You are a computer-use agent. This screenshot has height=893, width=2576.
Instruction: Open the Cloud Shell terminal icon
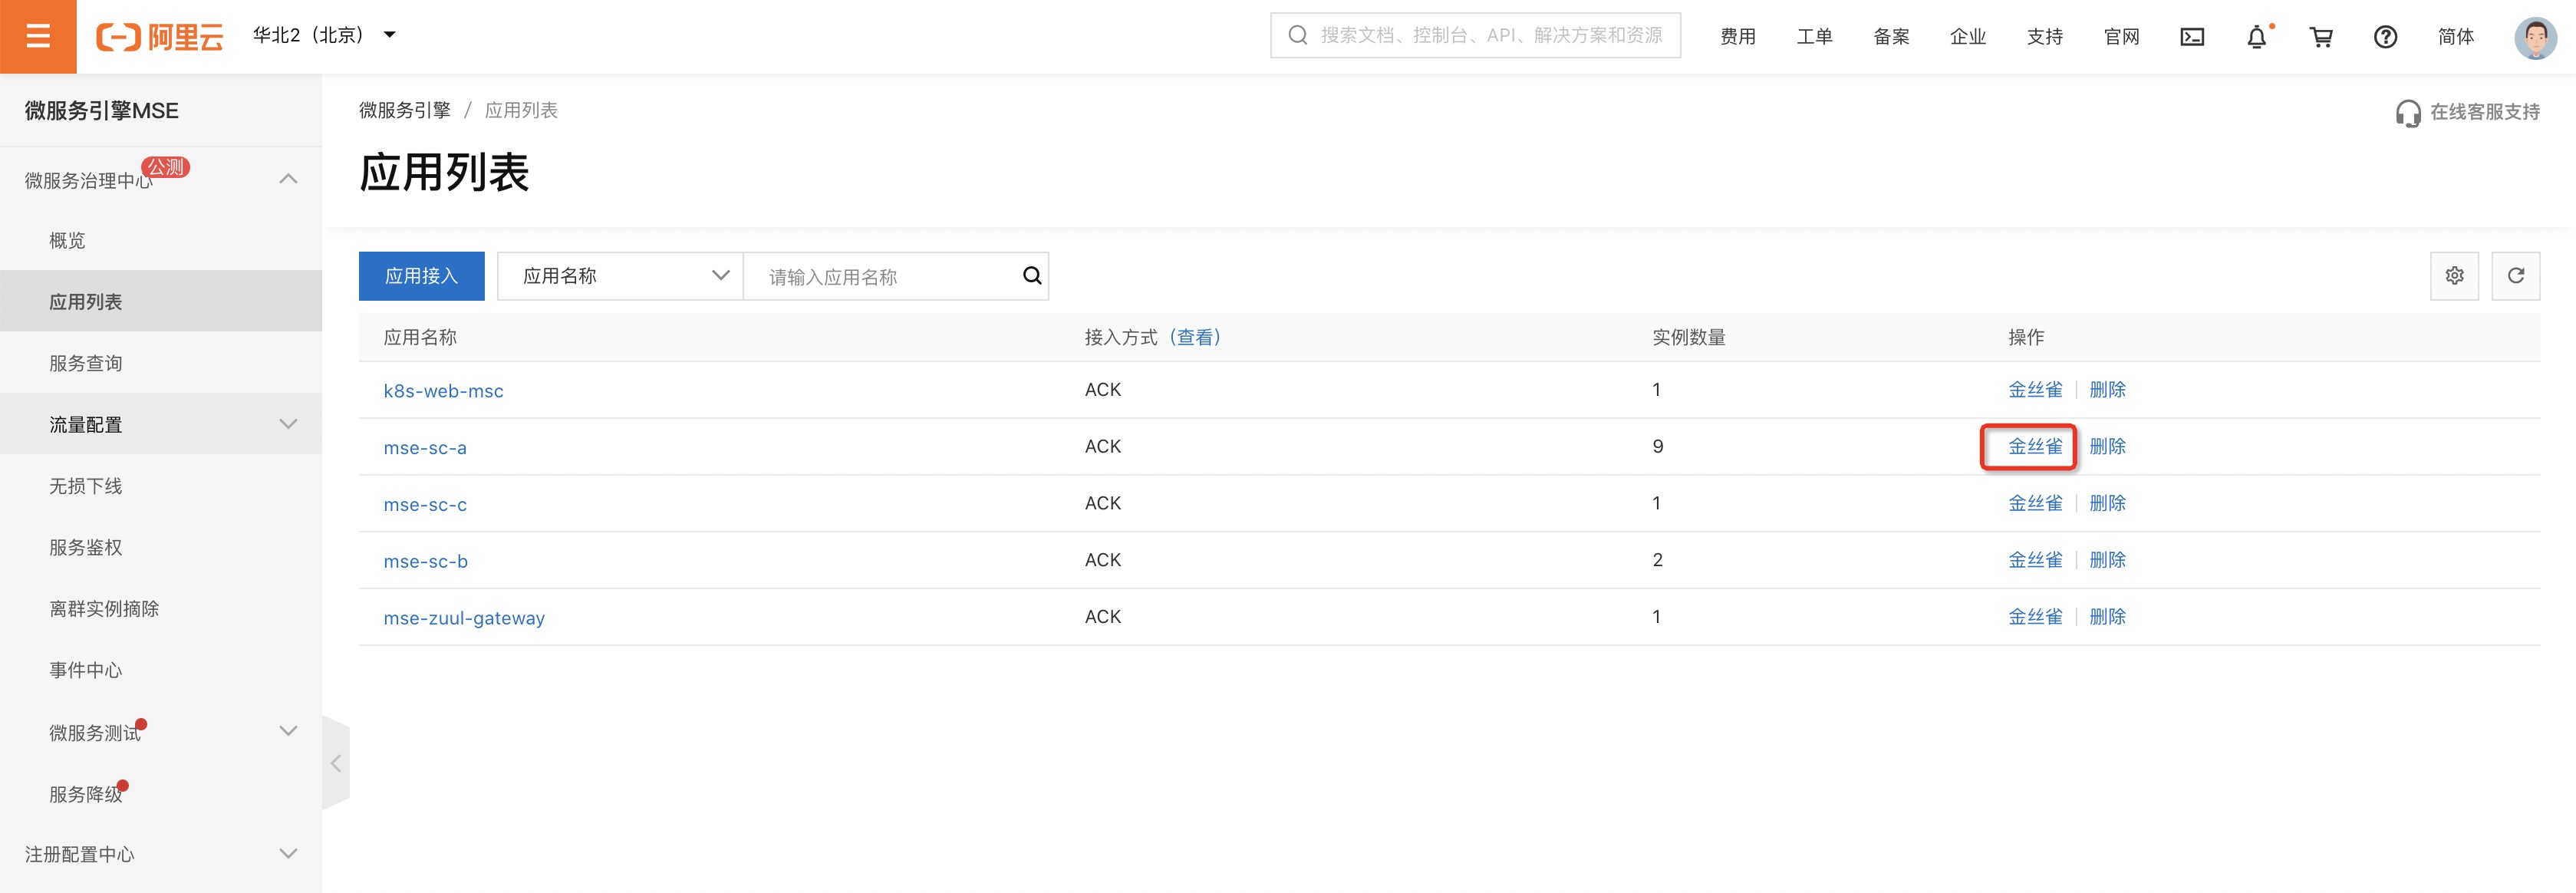(x=2192, y=37)
